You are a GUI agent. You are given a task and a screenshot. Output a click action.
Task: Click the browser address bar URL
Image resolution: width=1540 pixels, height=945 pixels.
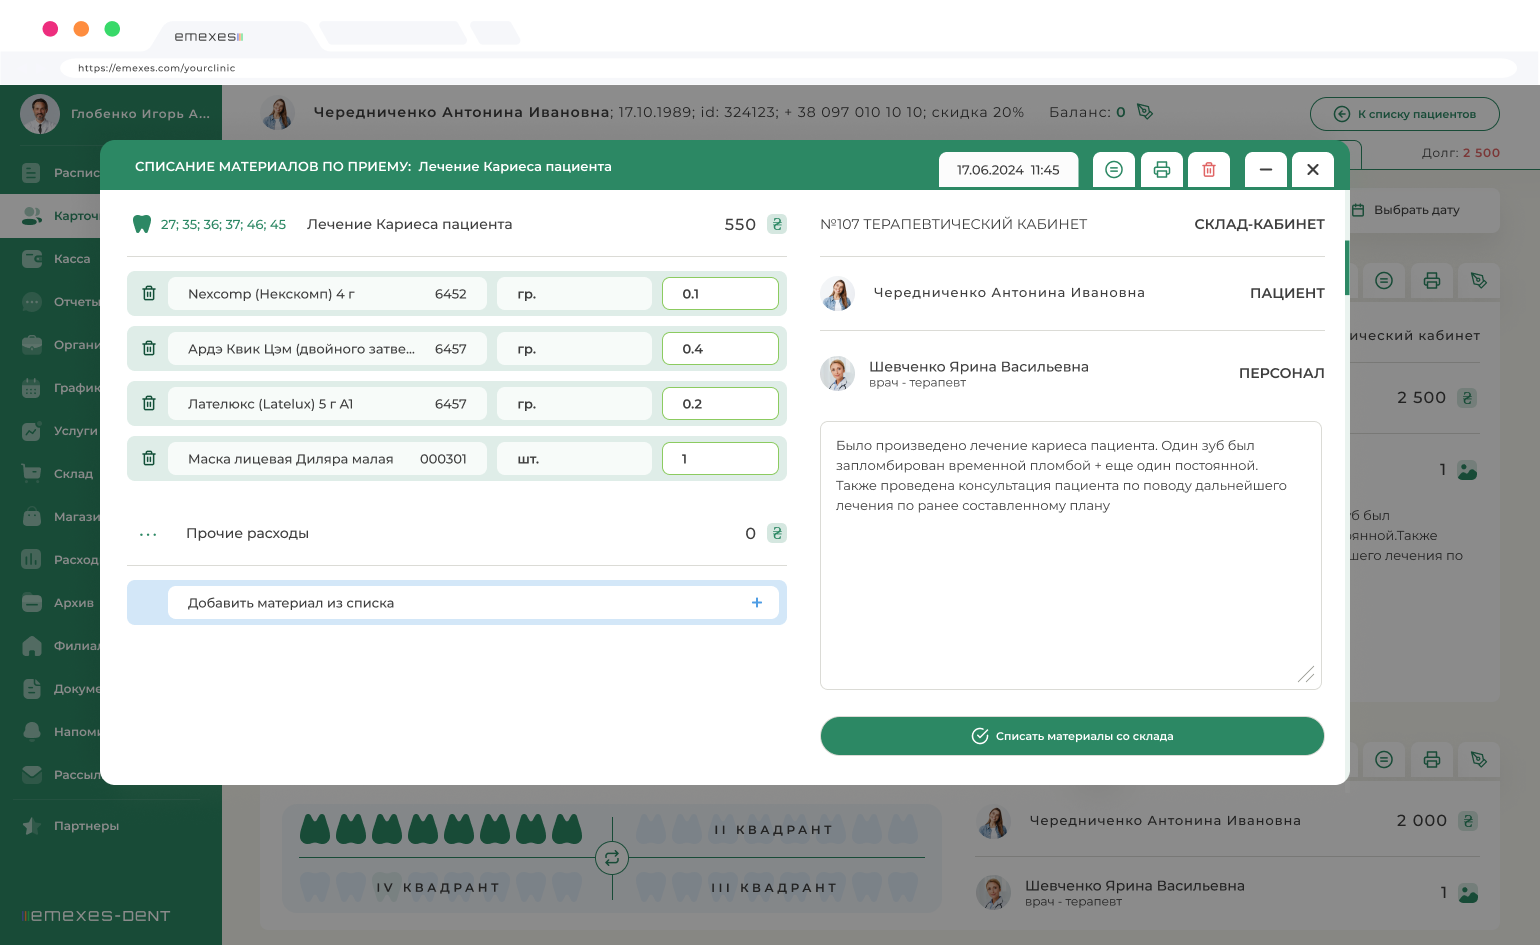pyautogui.click(x=156, y=68)
